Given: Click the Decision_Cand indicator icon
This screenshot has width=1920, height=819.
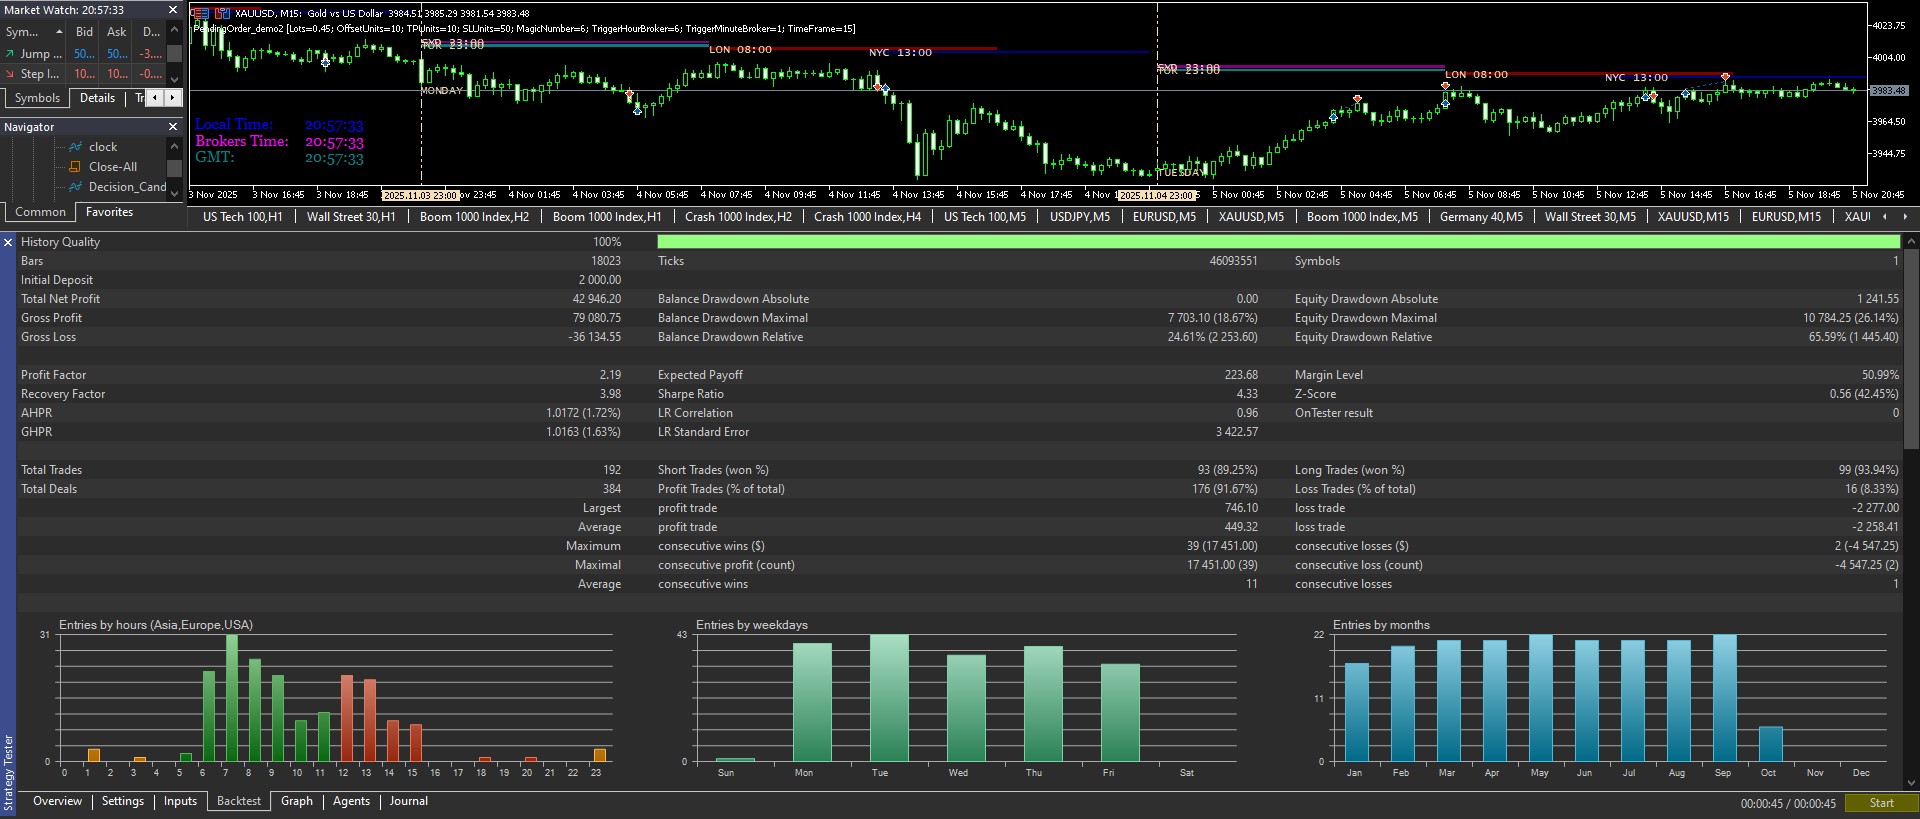Looking at the screenshot, I should pos(75,187).
